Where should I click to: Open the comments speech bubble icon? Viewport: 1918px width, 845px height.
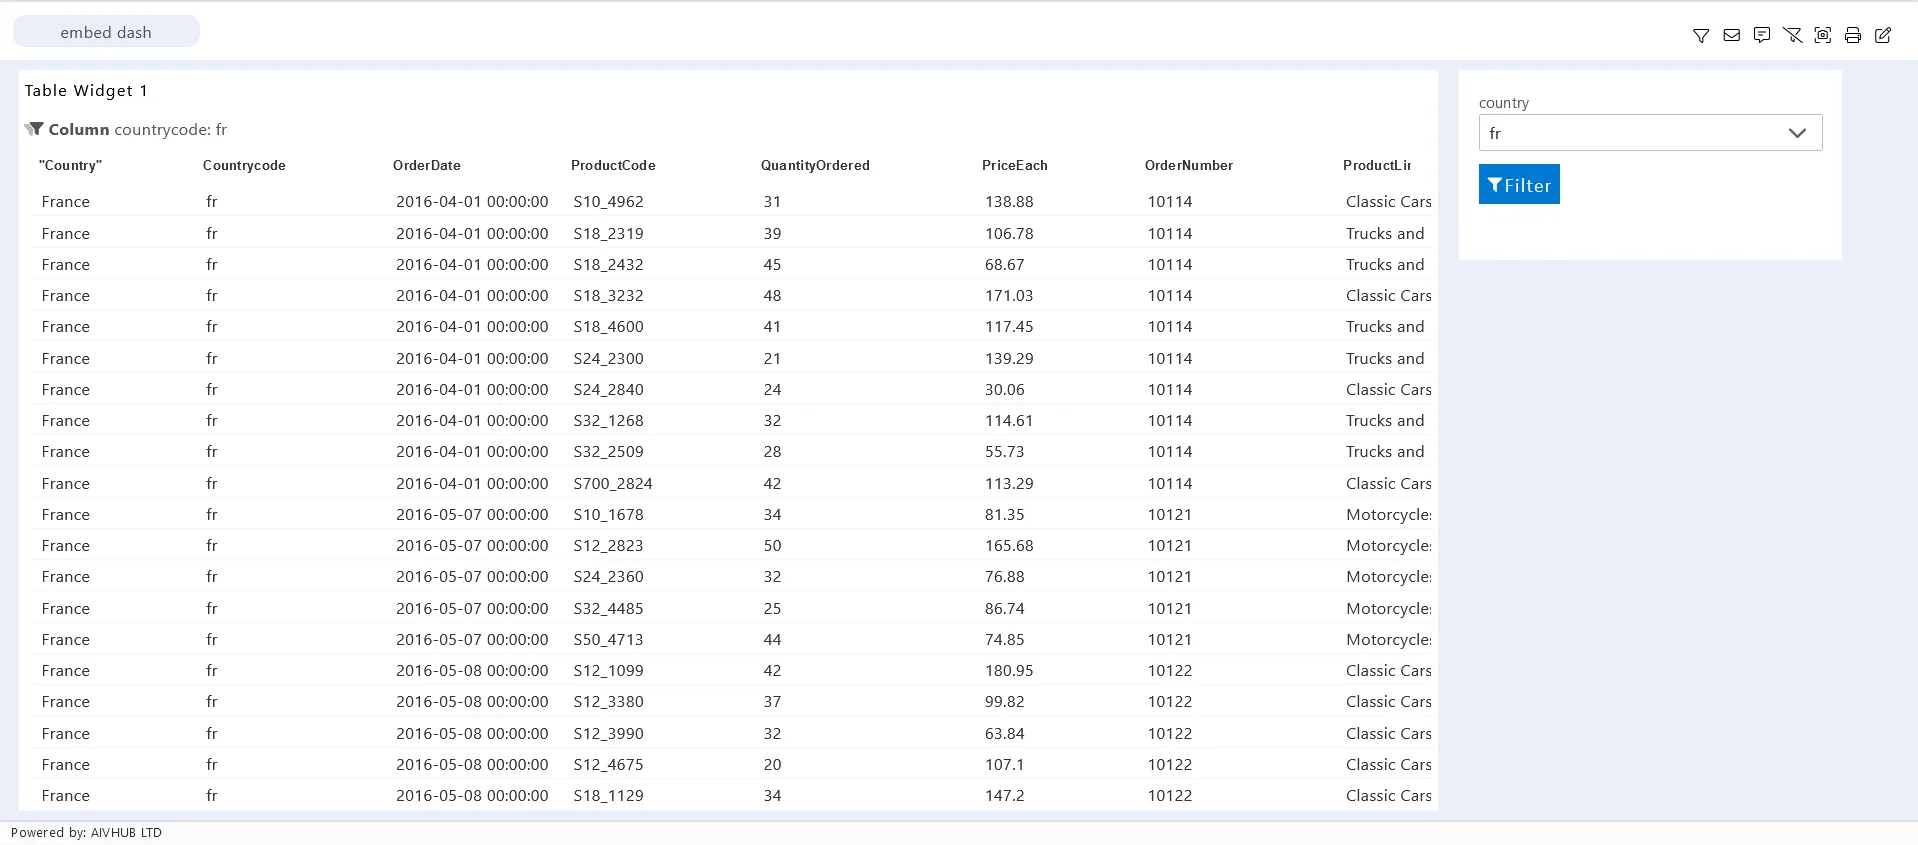pos(1762,35)
